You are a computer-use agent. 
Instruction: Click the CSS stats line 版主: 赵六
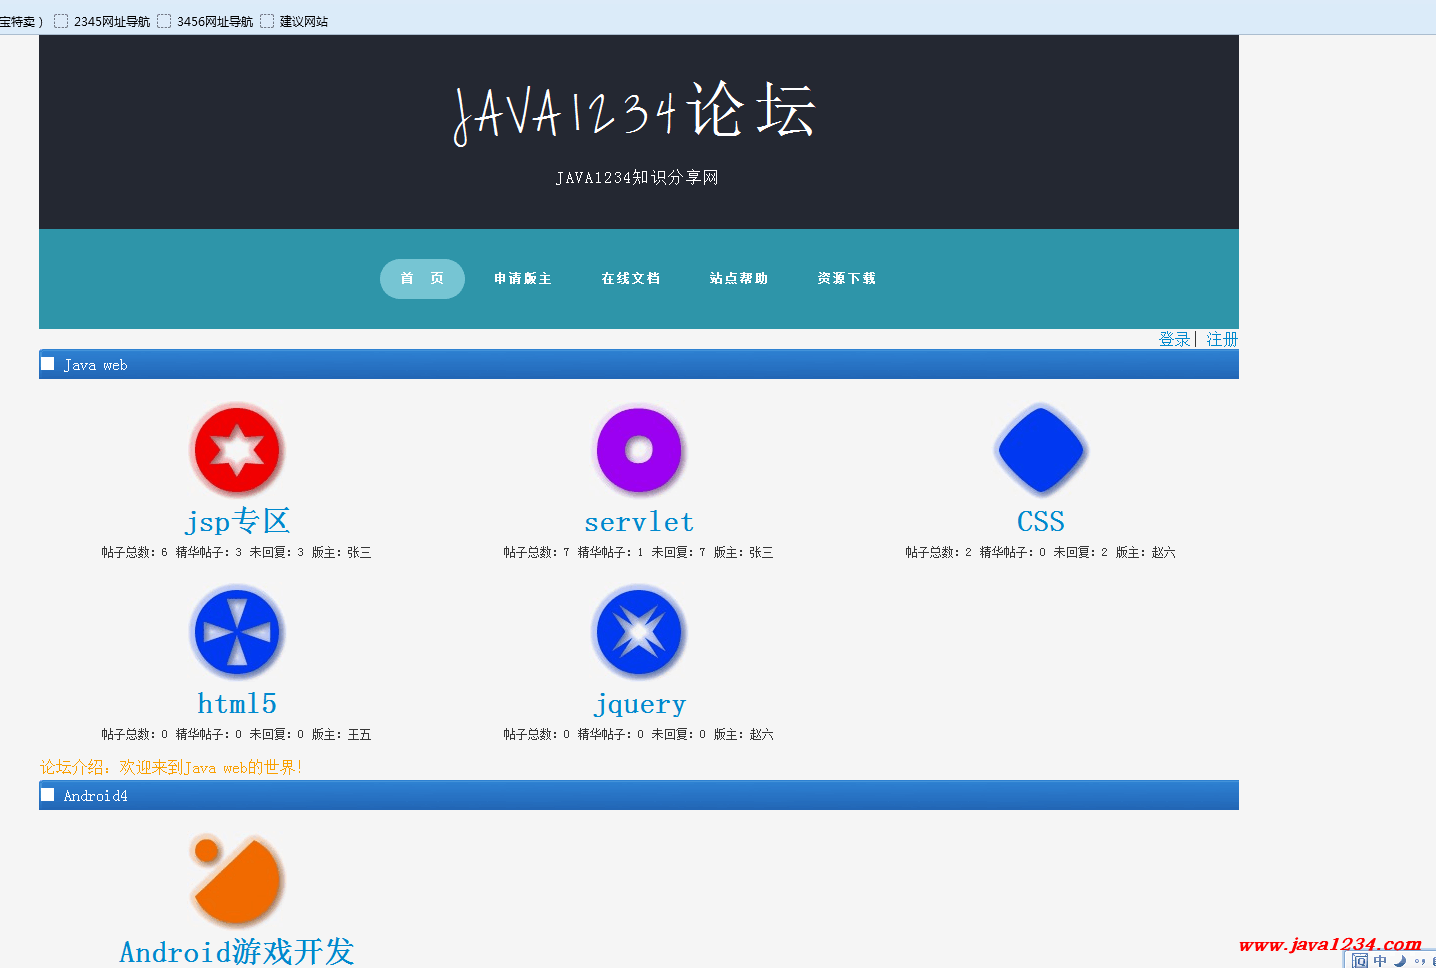point(1040,552)
